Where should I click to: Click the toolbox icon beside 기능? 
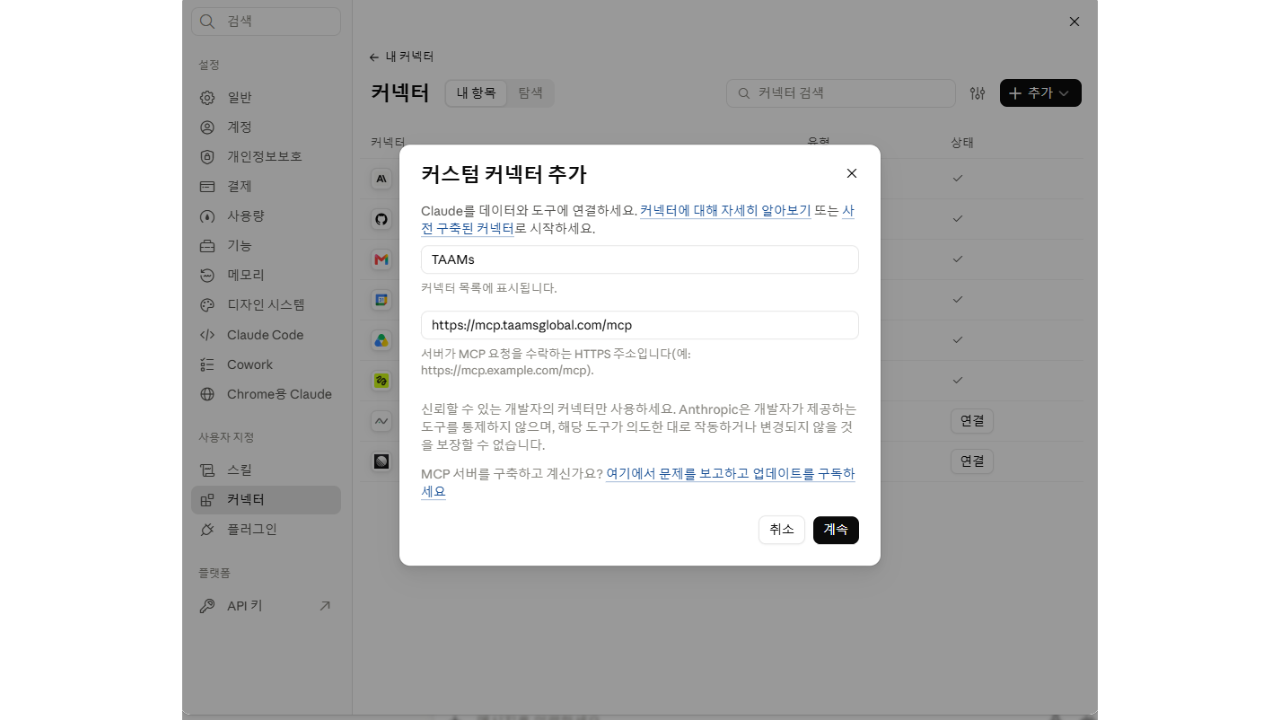(207, 246)
